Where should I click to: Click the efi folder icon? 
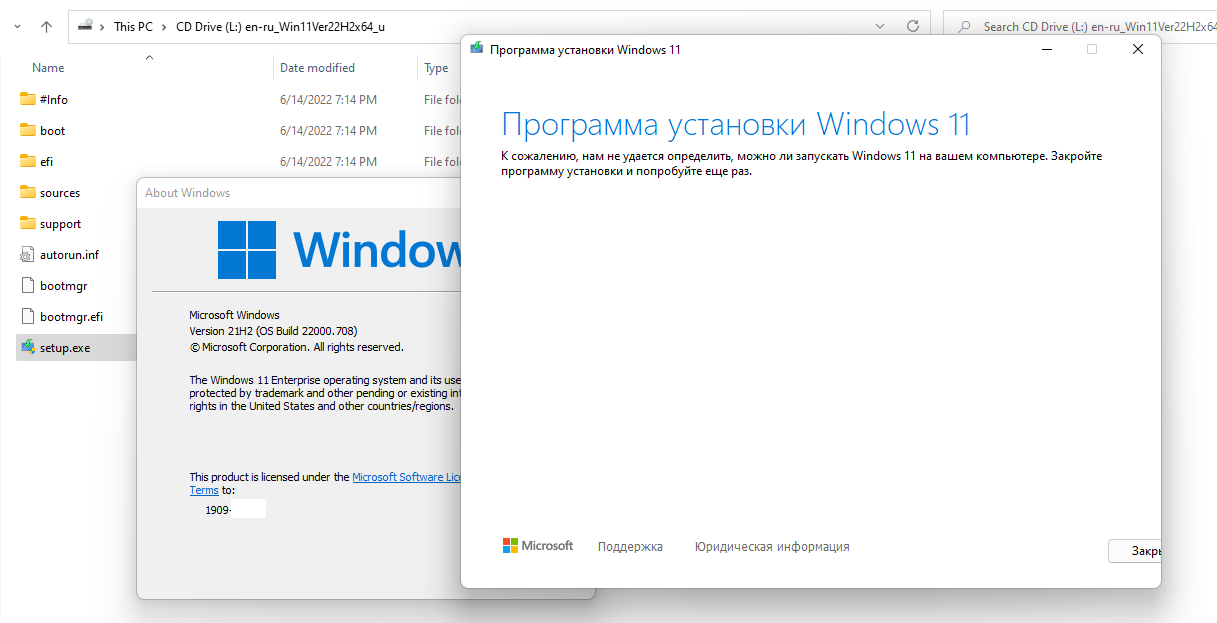coord(28,161)
